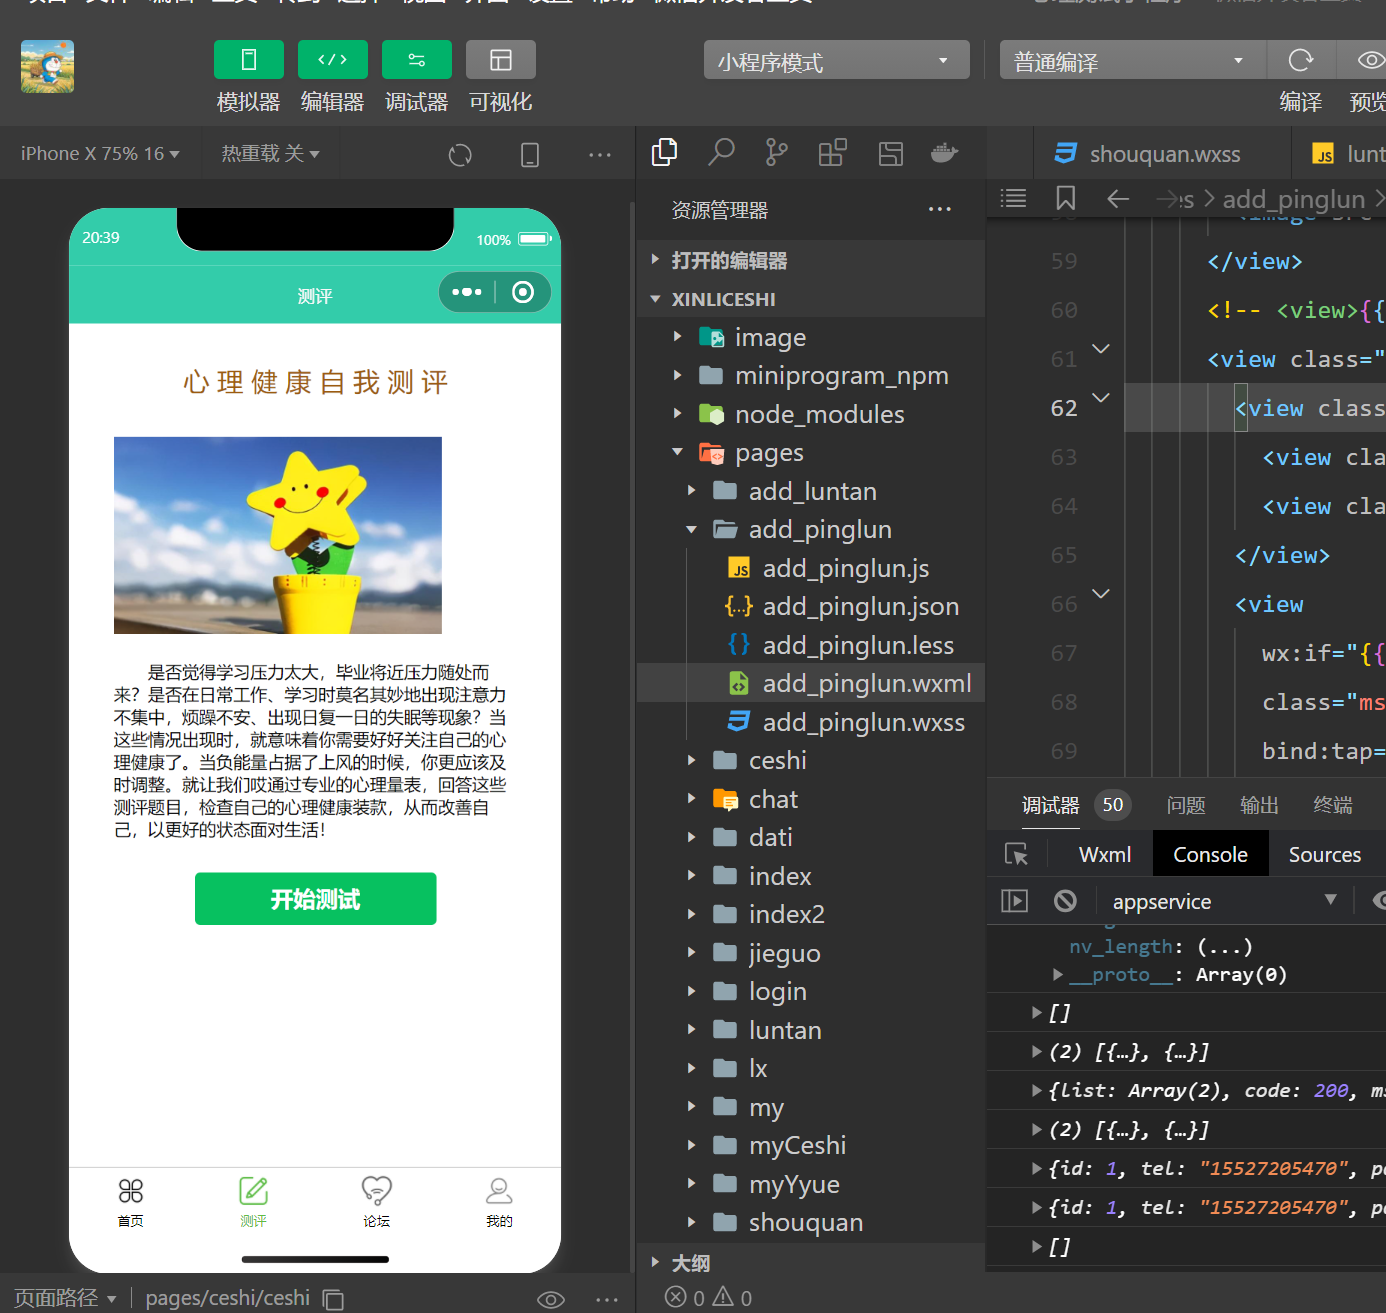Expand the chat folder
The image size is (1386, 1313).
[x=811, y=799]
